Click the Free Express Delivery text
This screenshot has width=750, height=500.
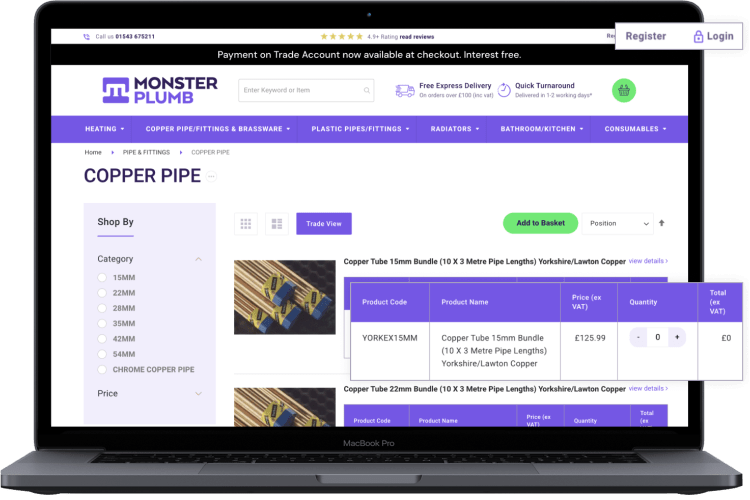tap(455, 86)
